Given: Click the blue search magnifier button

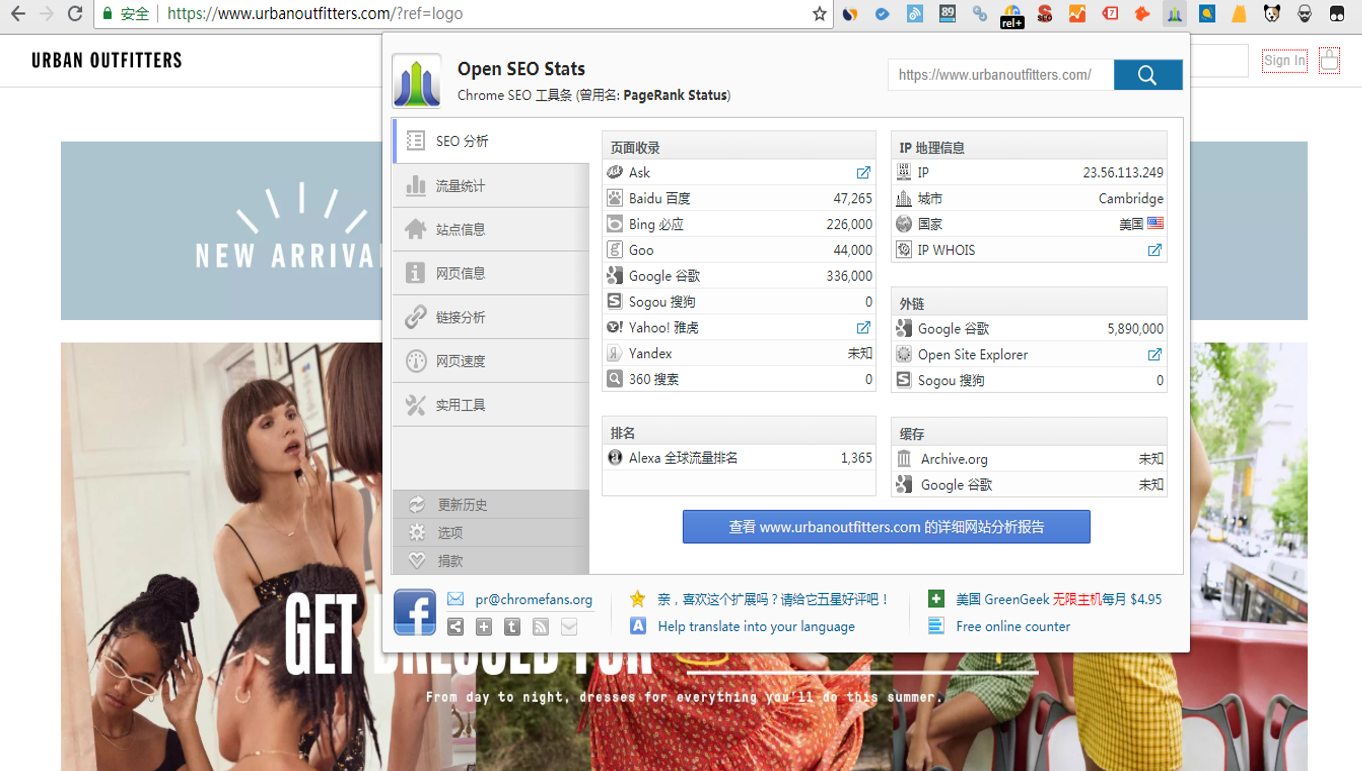Looking at the screenshot, I should (1147, 75).
